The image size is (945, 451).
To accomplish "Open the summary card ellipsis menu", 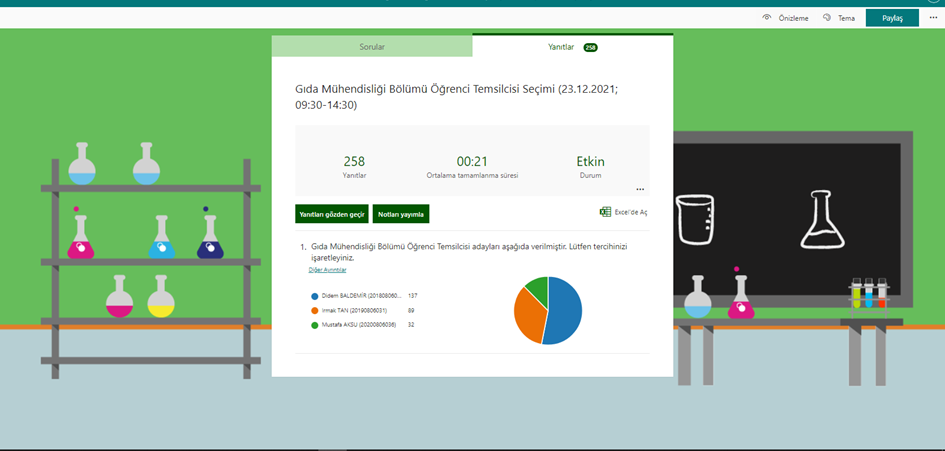I will pos(640,189).
